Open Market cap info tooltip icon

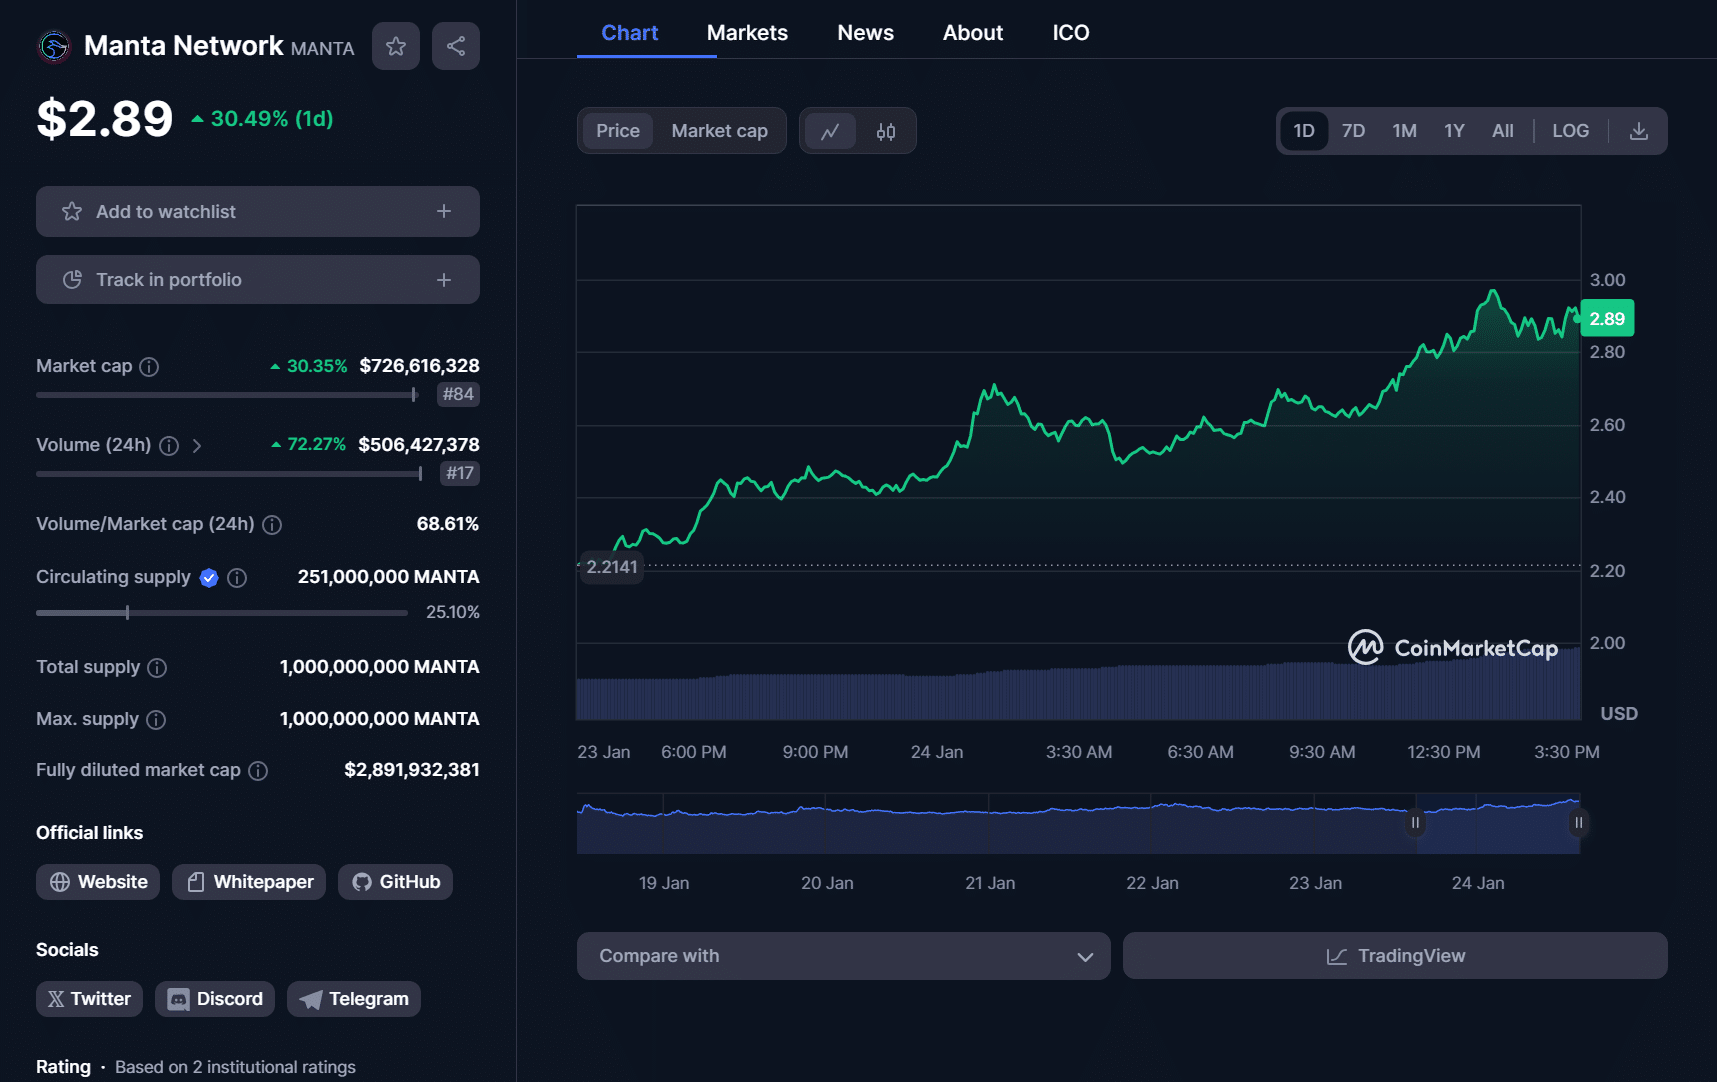149,367
